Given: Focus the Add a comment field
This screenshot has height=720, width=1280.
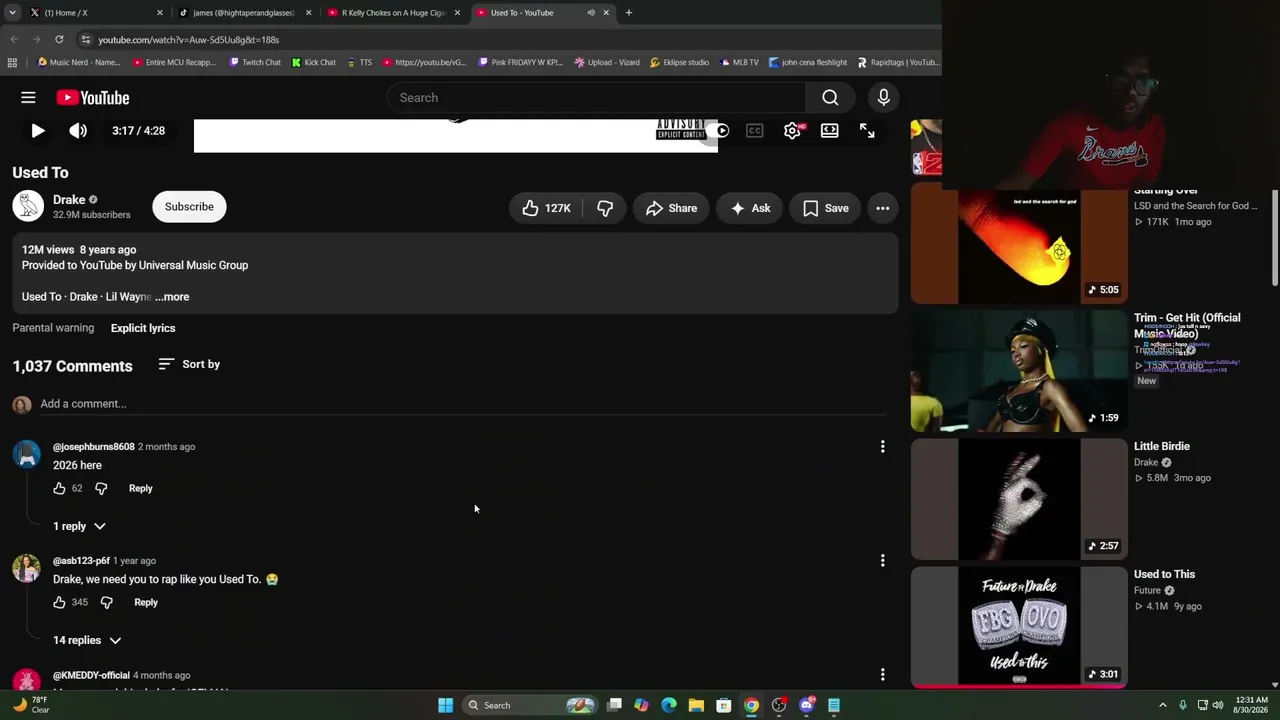Looking at the screenshot, I should click(463, 404).
